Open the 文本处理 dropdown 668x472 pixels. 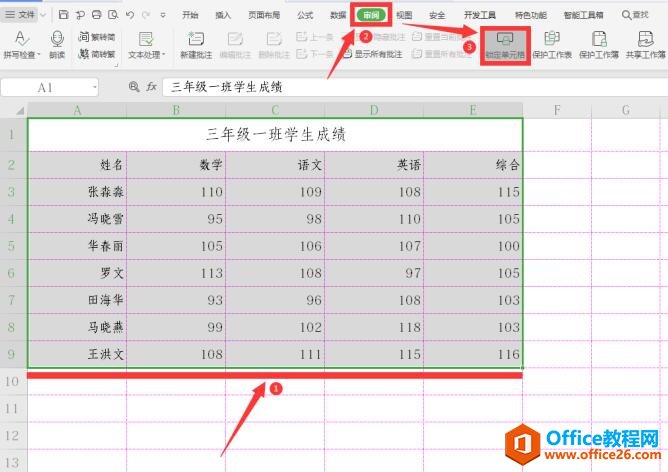(147, 44)
